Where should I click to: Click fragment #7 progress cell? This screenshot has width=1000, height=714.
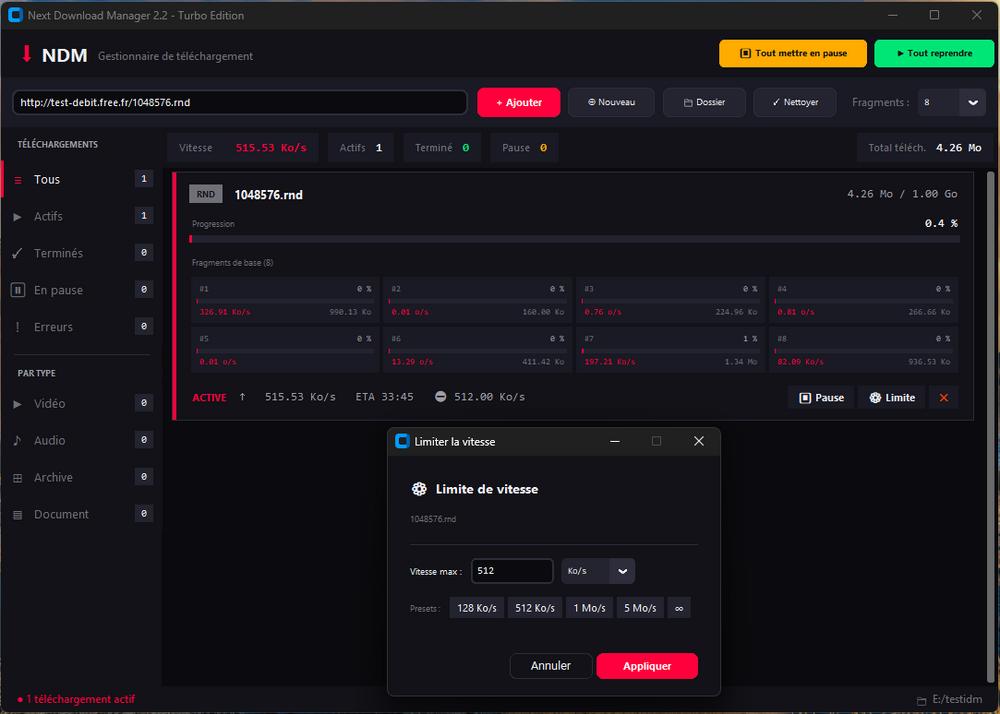click(x=670, y=349)
